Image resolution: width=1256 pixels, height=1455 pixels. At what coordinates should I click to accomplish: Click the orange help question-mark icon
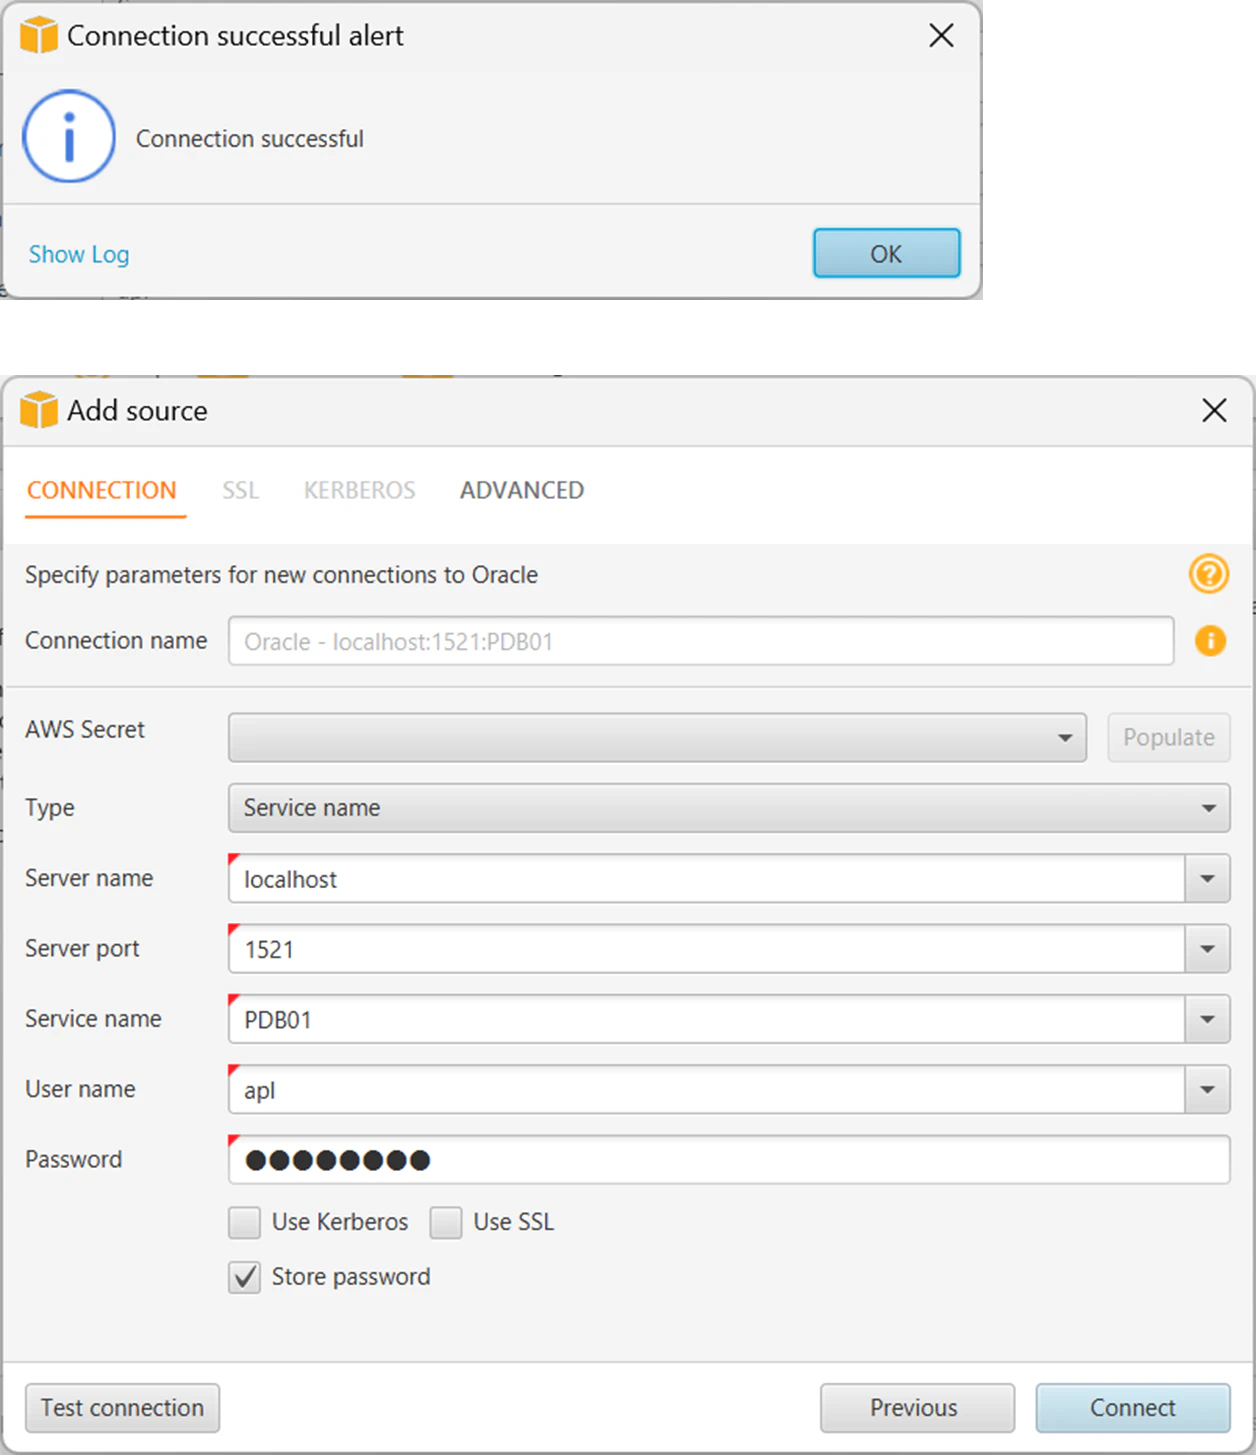pyautogui.click(x=1209, y=574)
